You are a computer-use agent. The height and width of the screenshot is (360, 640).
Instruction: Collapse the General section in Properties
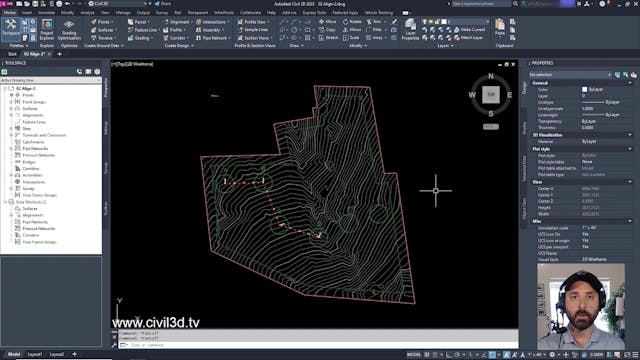pyautogui.click(x=630, y=83)
